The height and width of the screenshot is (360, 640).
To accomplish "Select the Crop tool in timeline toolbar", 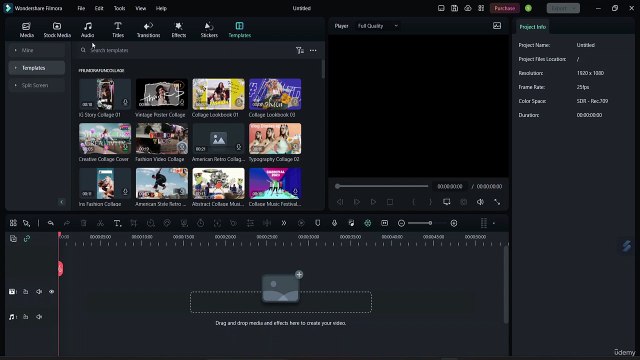I will tap(133, 223).
